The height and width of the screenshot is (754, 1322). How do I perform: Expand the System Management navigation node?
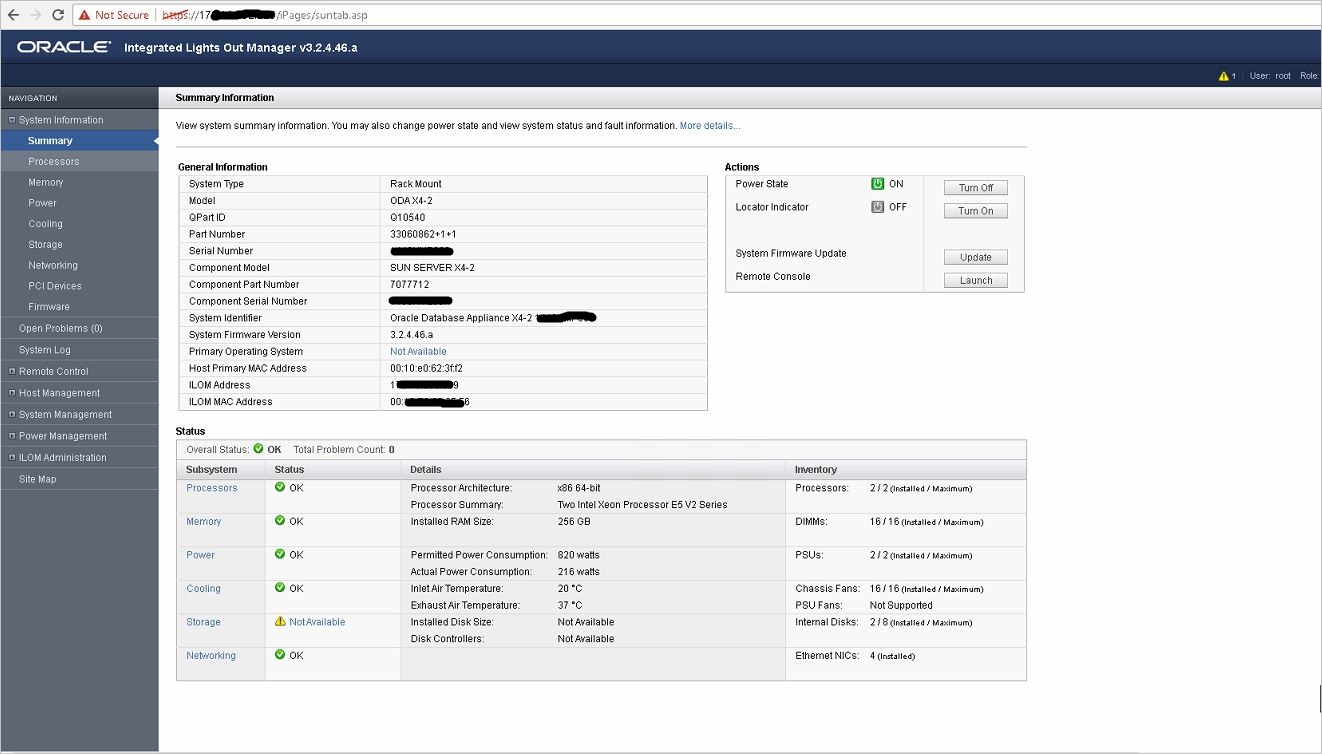[12, 414]
